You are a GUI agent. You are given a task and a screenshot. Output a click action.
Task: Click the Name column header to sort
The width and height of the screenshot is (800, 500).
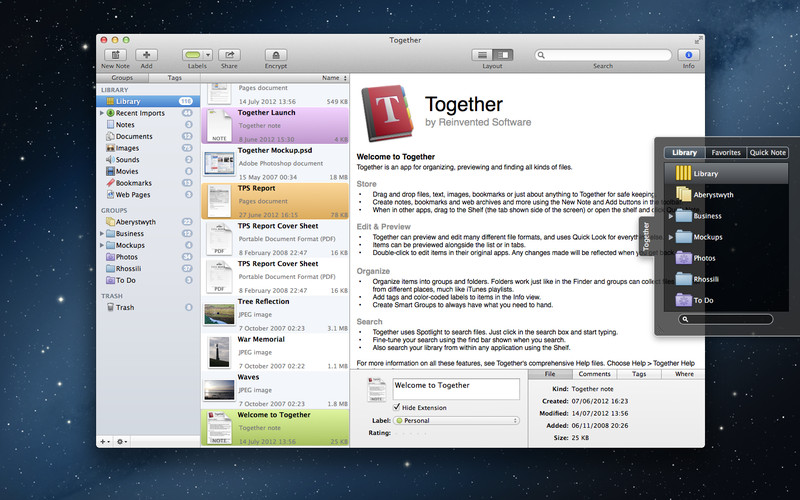[x=328, y=77]
